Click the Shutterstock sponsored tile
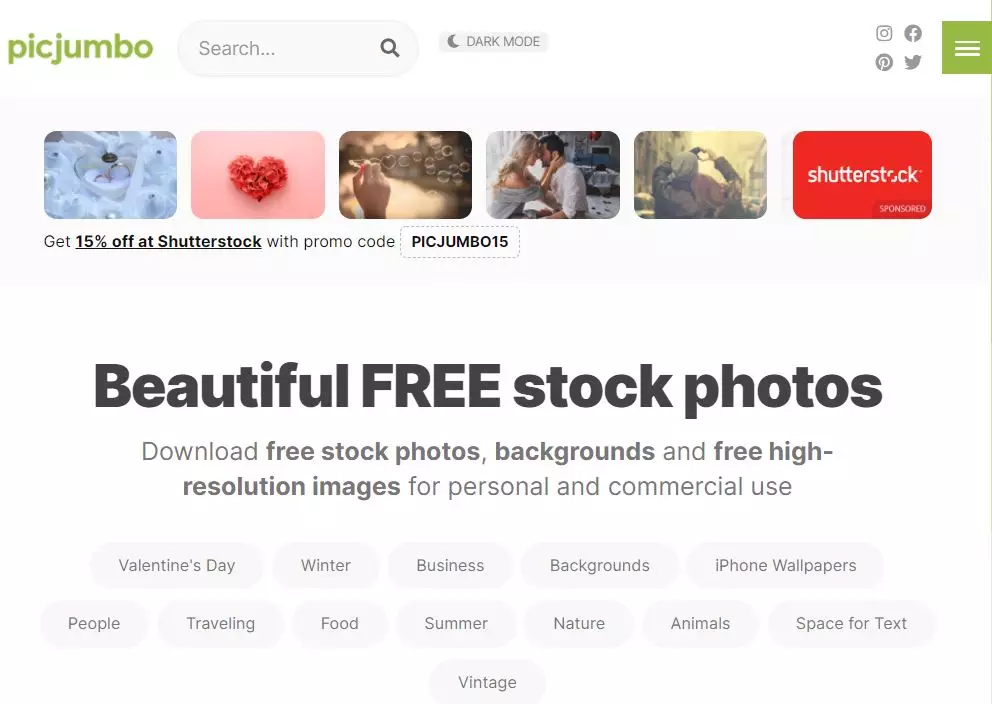Viewport: 992px width, 704px height. point(862,175)
